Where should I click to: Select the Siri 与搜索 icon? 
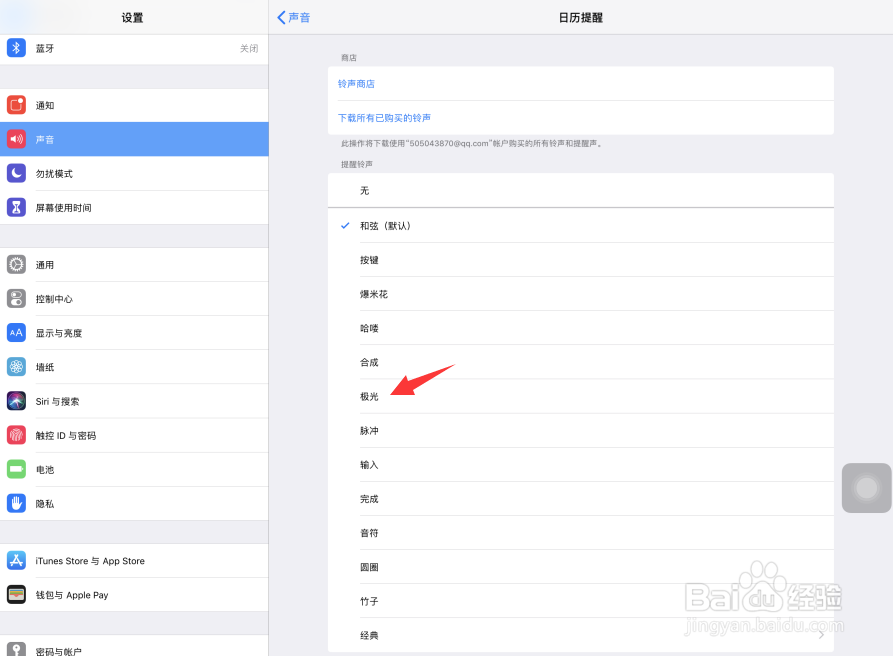point(16,401)
